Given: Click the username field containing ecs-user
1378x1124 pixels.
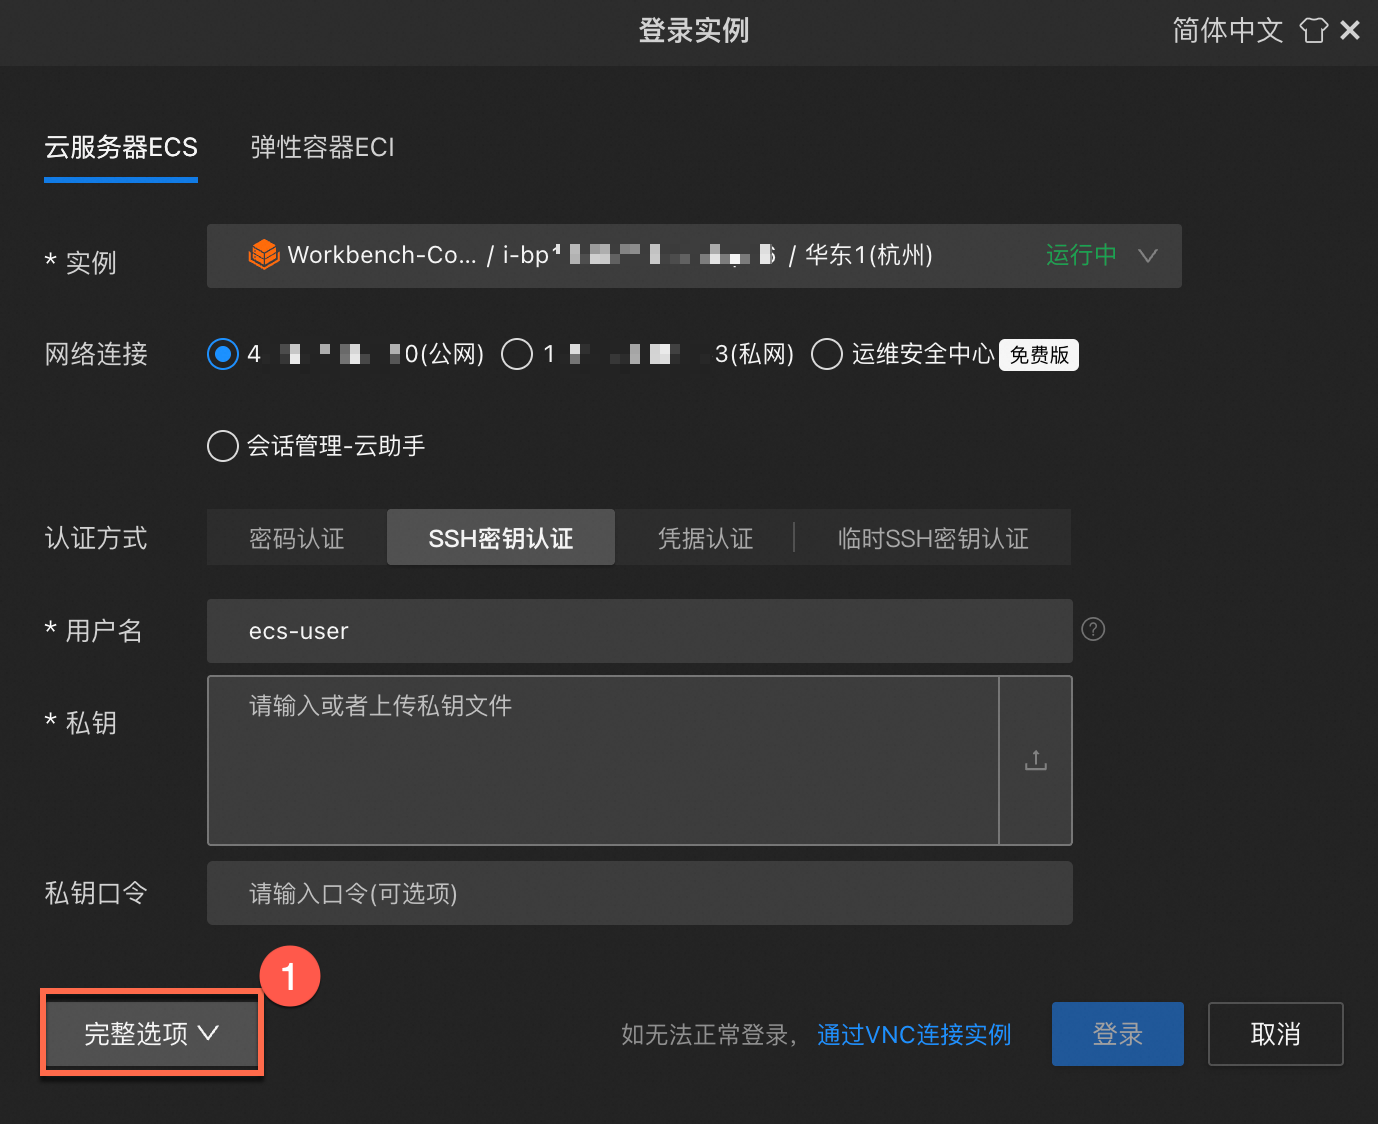Looking at the screenshot, I should (640, 631).
